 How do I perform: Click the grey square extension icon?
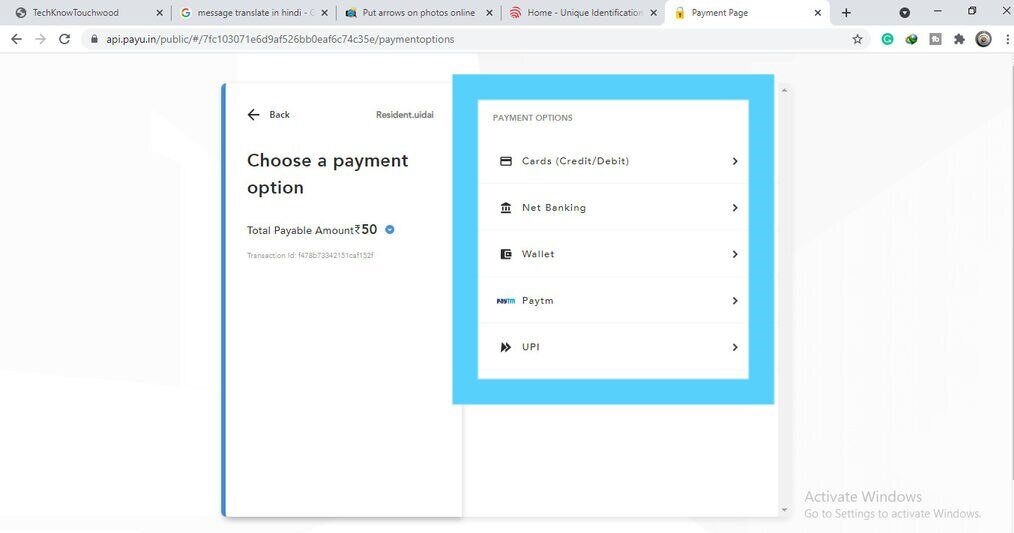click(x=936, y=39)
